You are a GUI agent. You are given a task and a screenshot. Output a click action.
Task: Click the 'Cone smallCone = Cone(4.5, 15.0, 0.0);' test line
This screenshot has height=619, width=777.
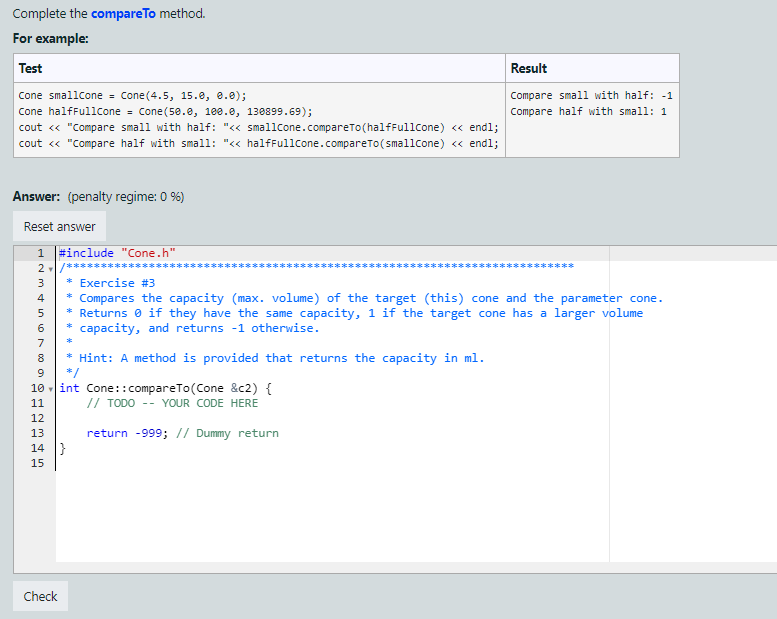132,95
